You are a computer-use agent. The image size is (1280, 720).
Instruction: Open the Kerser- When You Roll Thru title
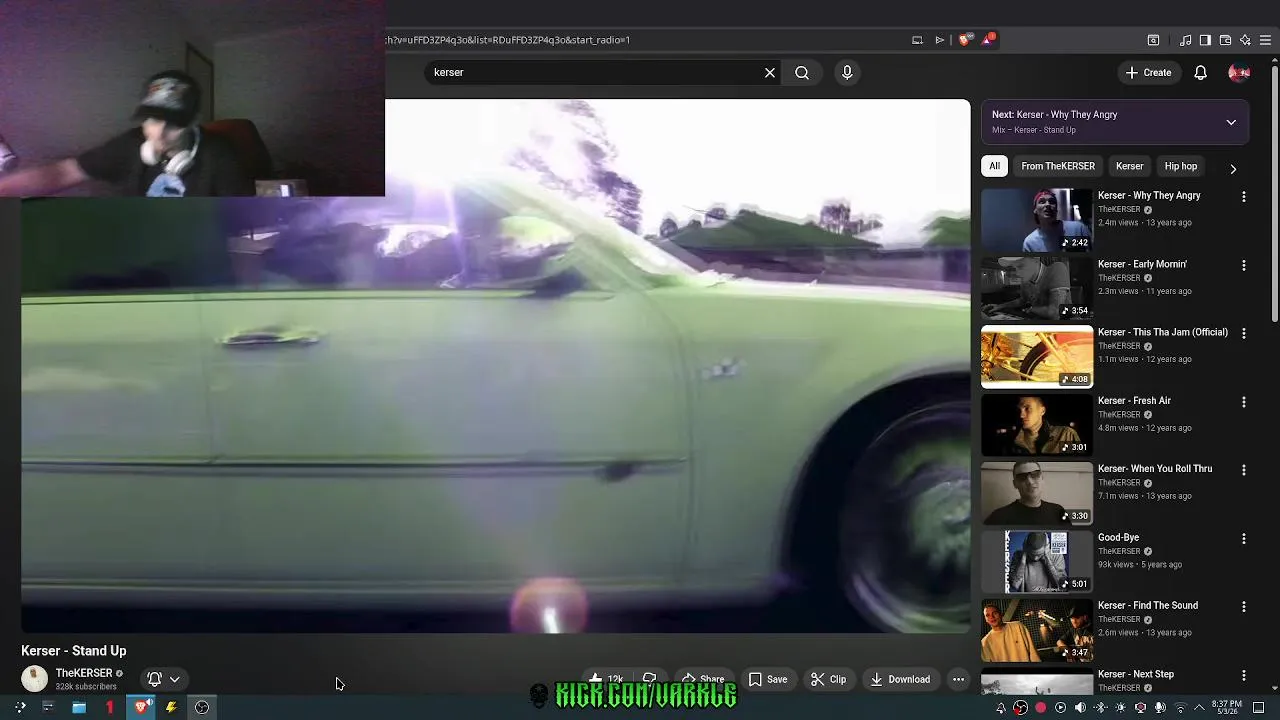[1155, 468]
